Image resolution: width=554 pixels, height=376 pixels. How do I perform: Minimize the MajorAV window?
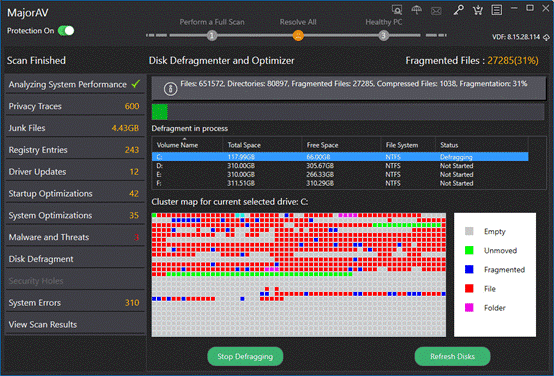(x=514, y=8)
